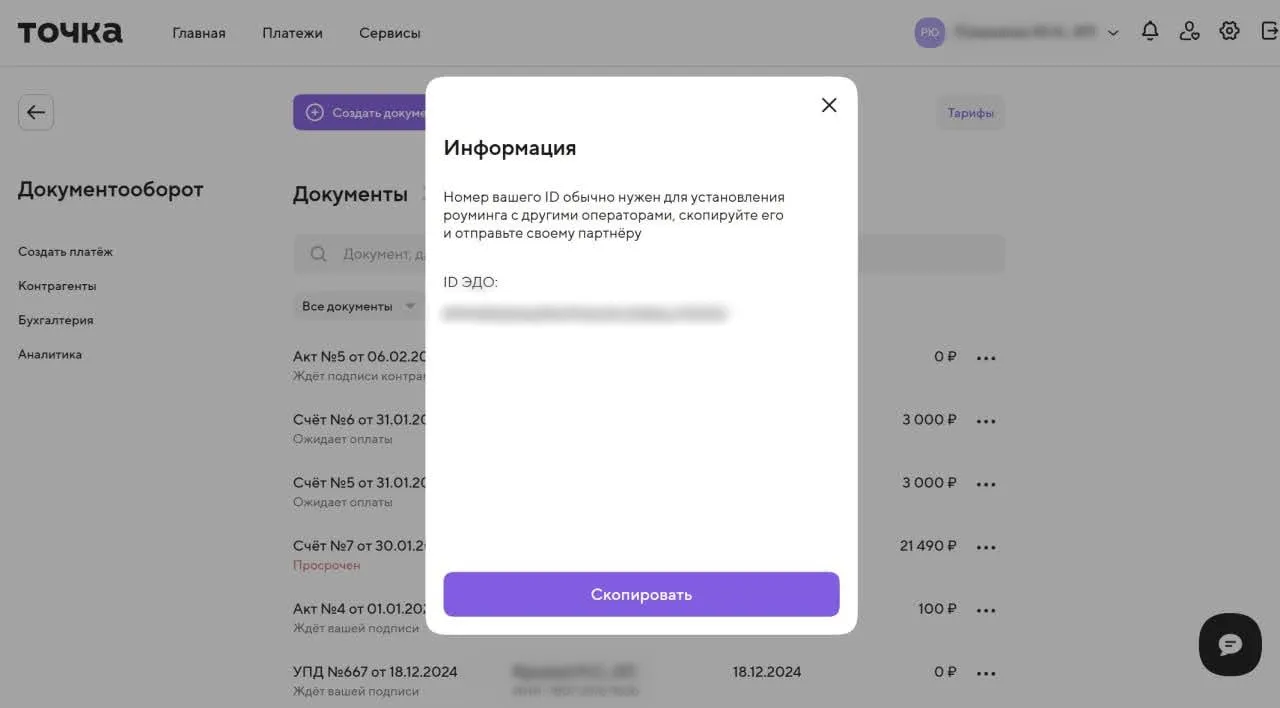
Task: Open the chat support bubble
Action: [1230, 644]
